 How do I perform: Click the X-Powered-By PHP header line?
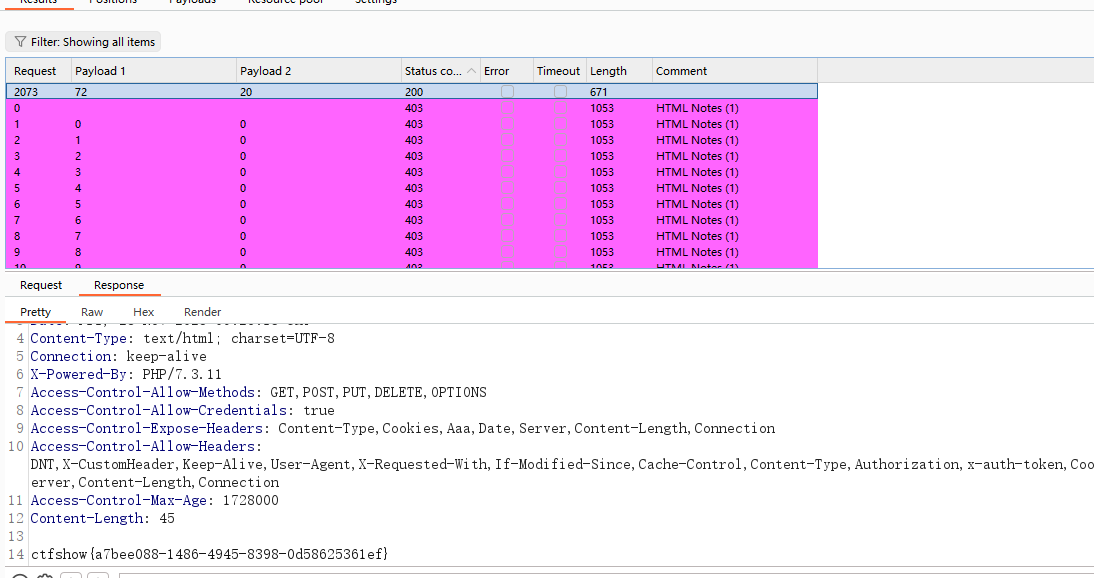click(x=126, y=374)
